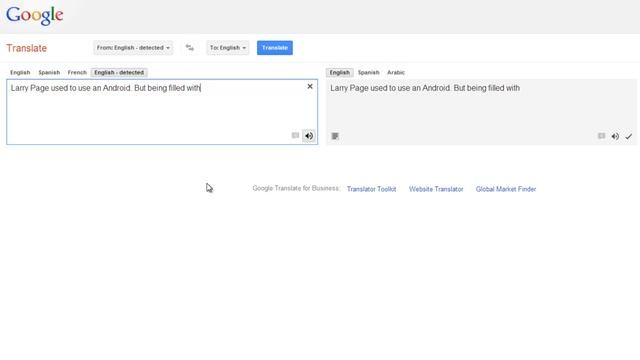The height and width of the screenshot is (360, 640).
Task: Select Arabic target language tab
Action: (396, 72)
